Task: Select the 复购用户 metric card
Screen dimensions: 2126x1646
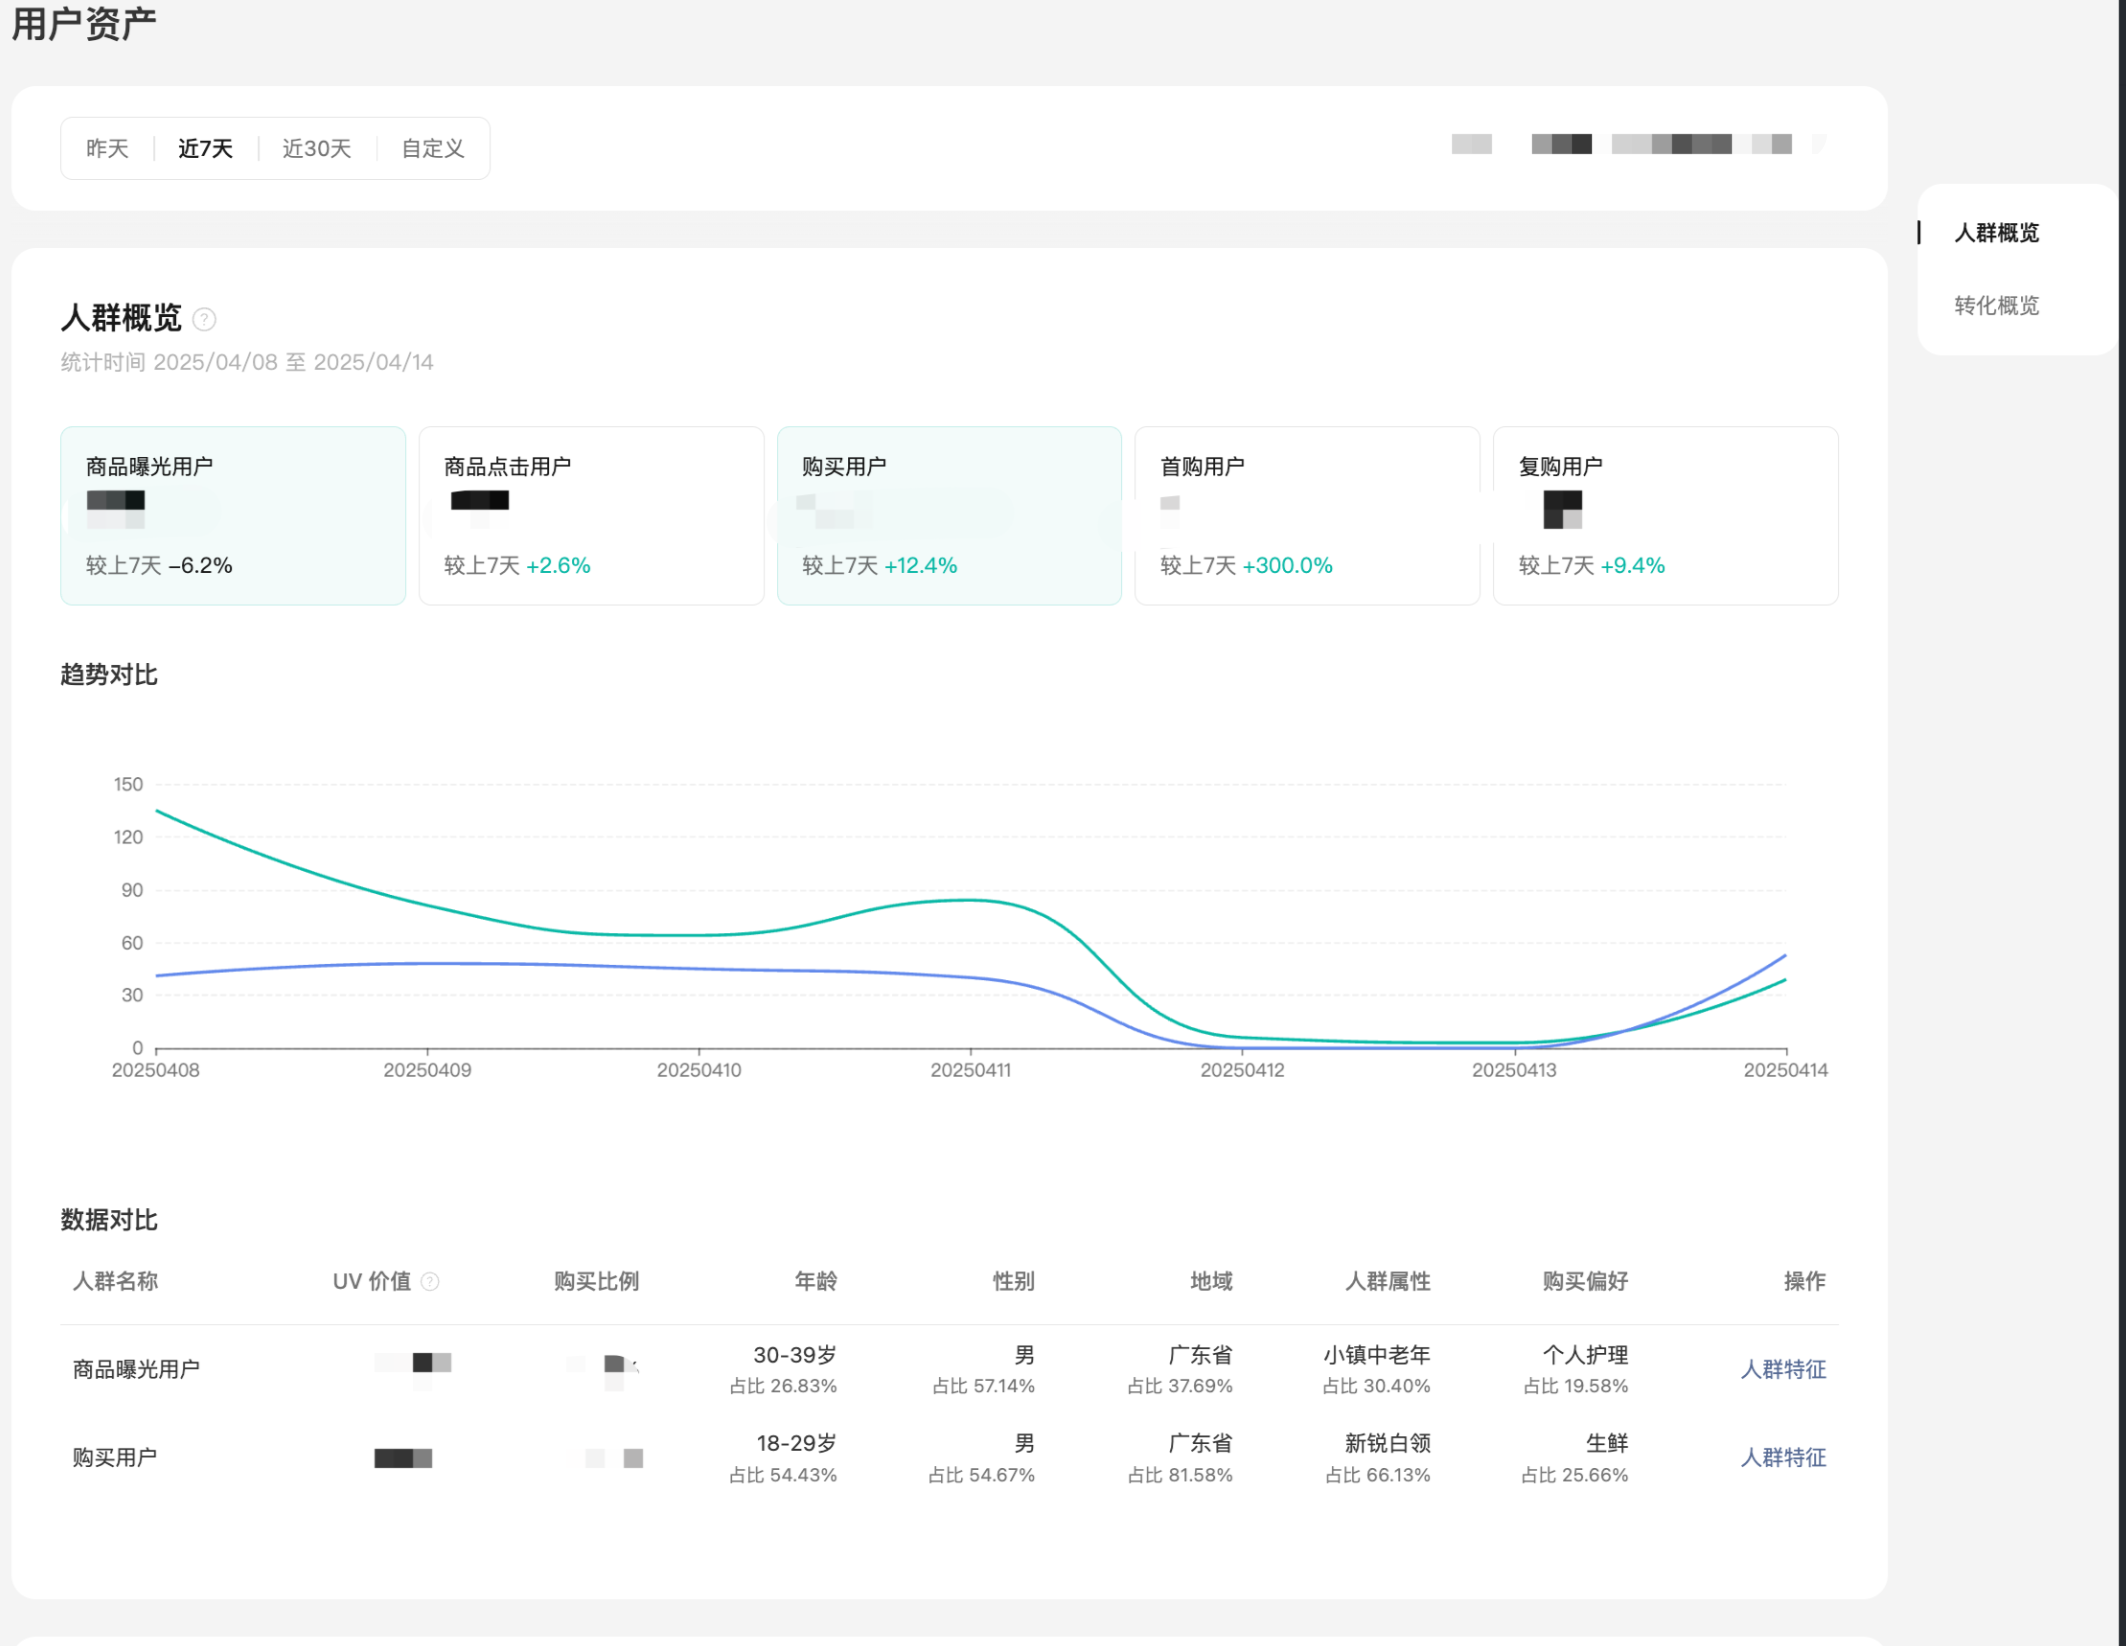Action: tap(1665, 515)
